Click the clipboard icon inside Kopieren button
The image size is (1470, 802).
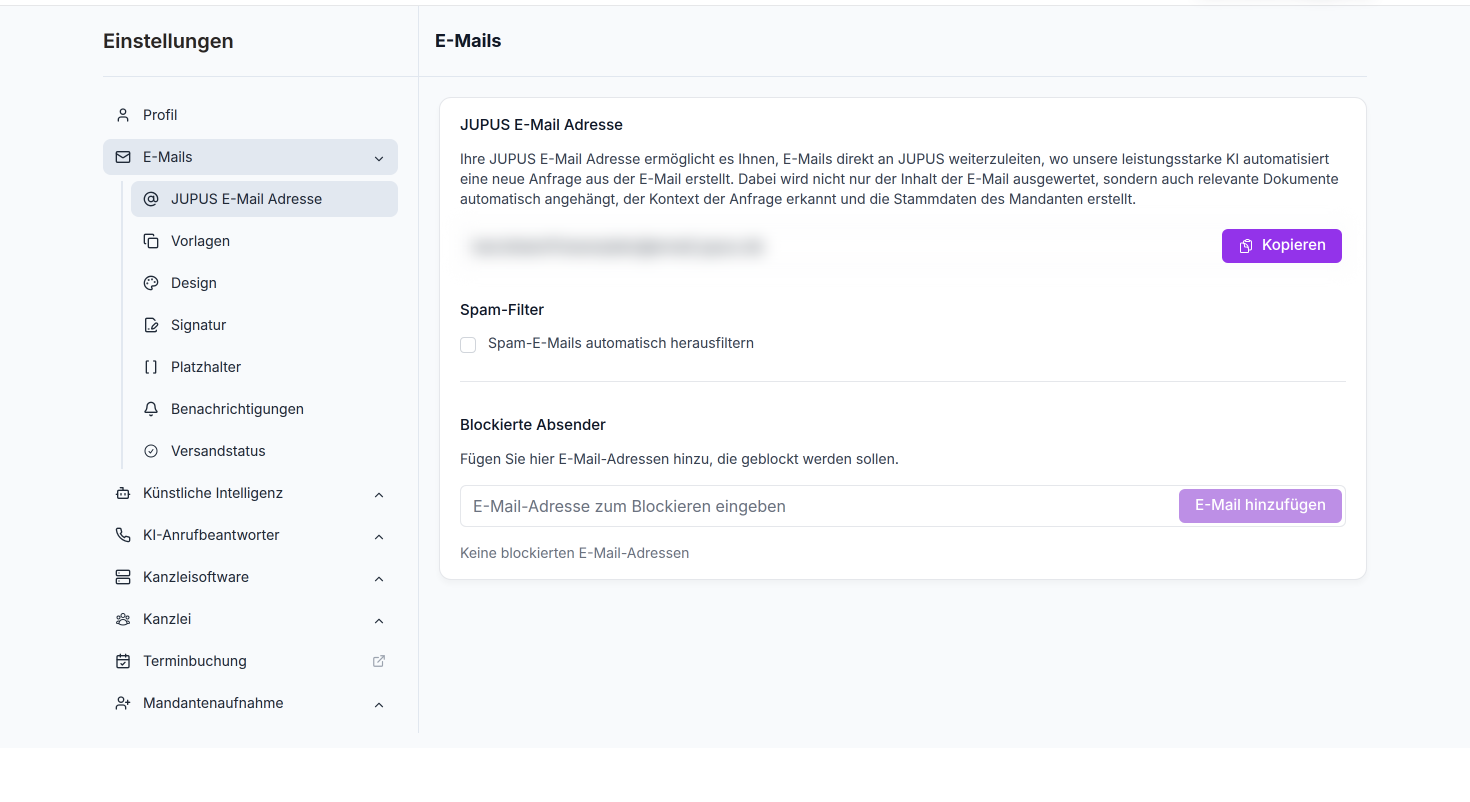click(1246, 246)
